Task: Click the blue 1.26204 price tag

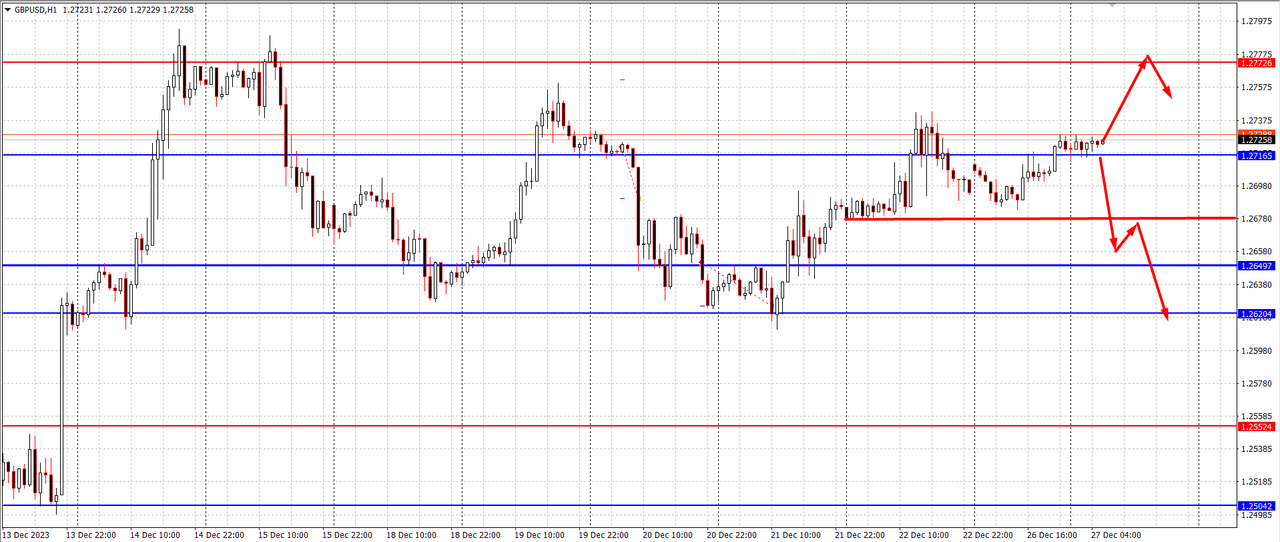Action: 1256,314
